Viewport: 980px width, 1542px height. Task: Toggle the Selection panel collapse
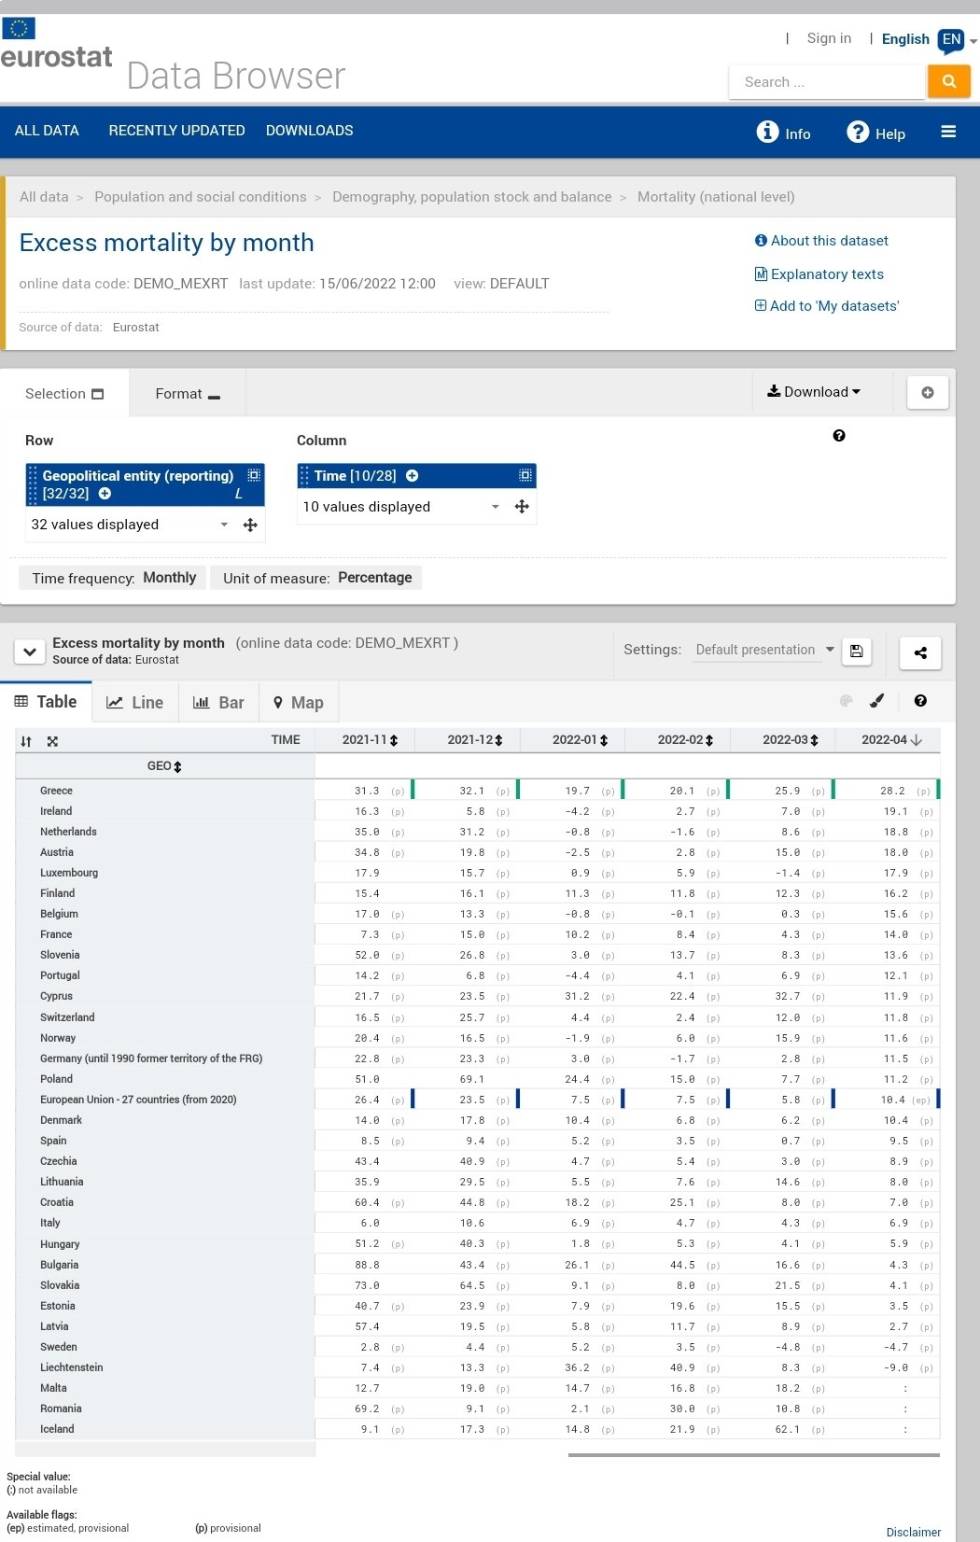(64, 394)
